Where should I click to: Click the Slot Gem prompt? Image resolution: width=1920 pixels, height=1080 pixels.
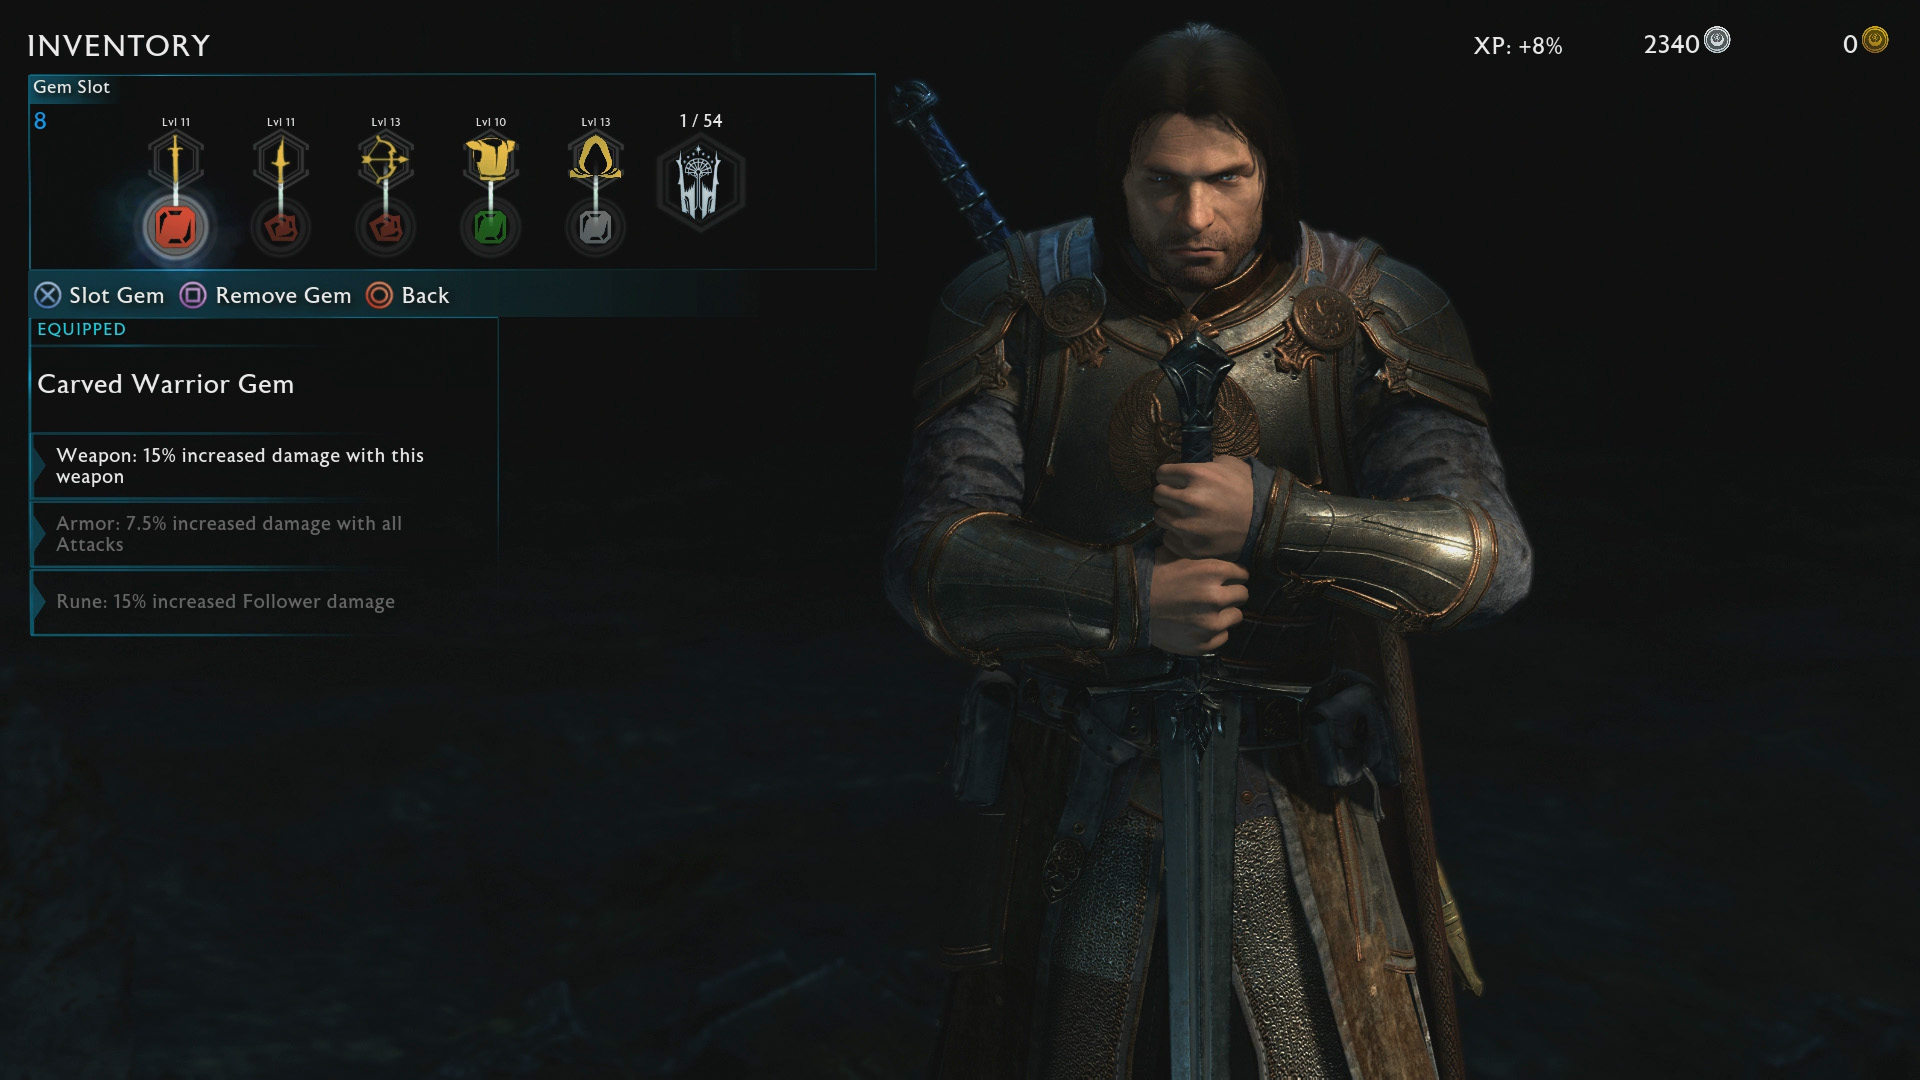[100, 295]
